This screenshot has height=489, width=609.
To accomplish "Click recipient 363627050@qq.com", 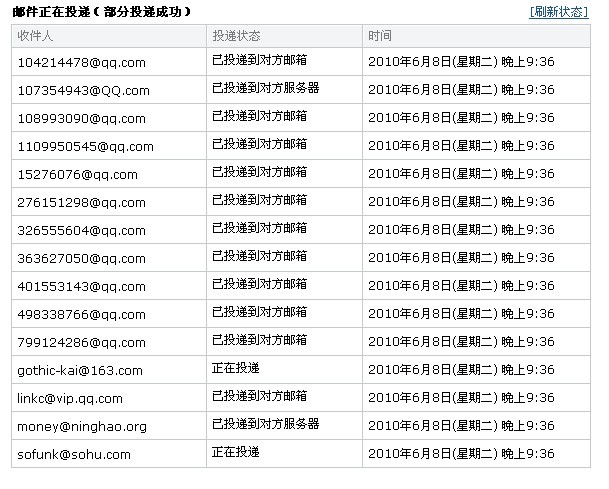I will coord(82,258).
